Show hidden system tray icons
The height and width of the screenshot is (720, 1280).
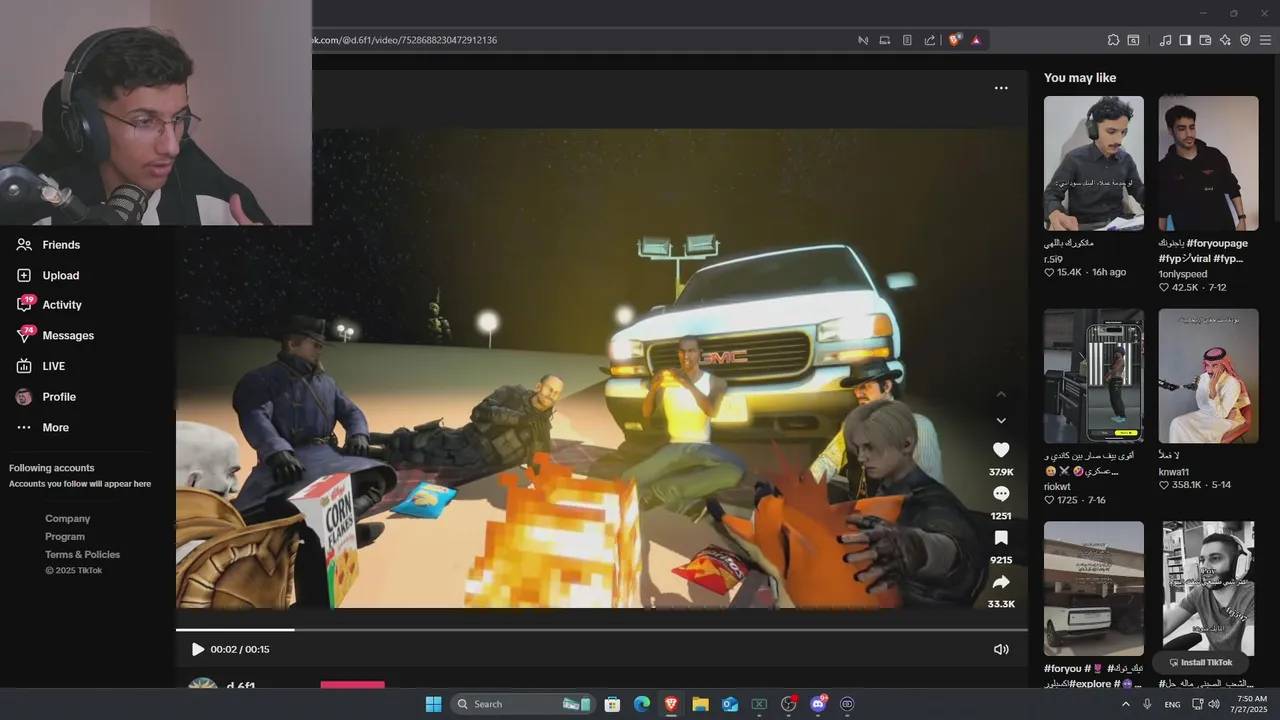pos(1125,704)
